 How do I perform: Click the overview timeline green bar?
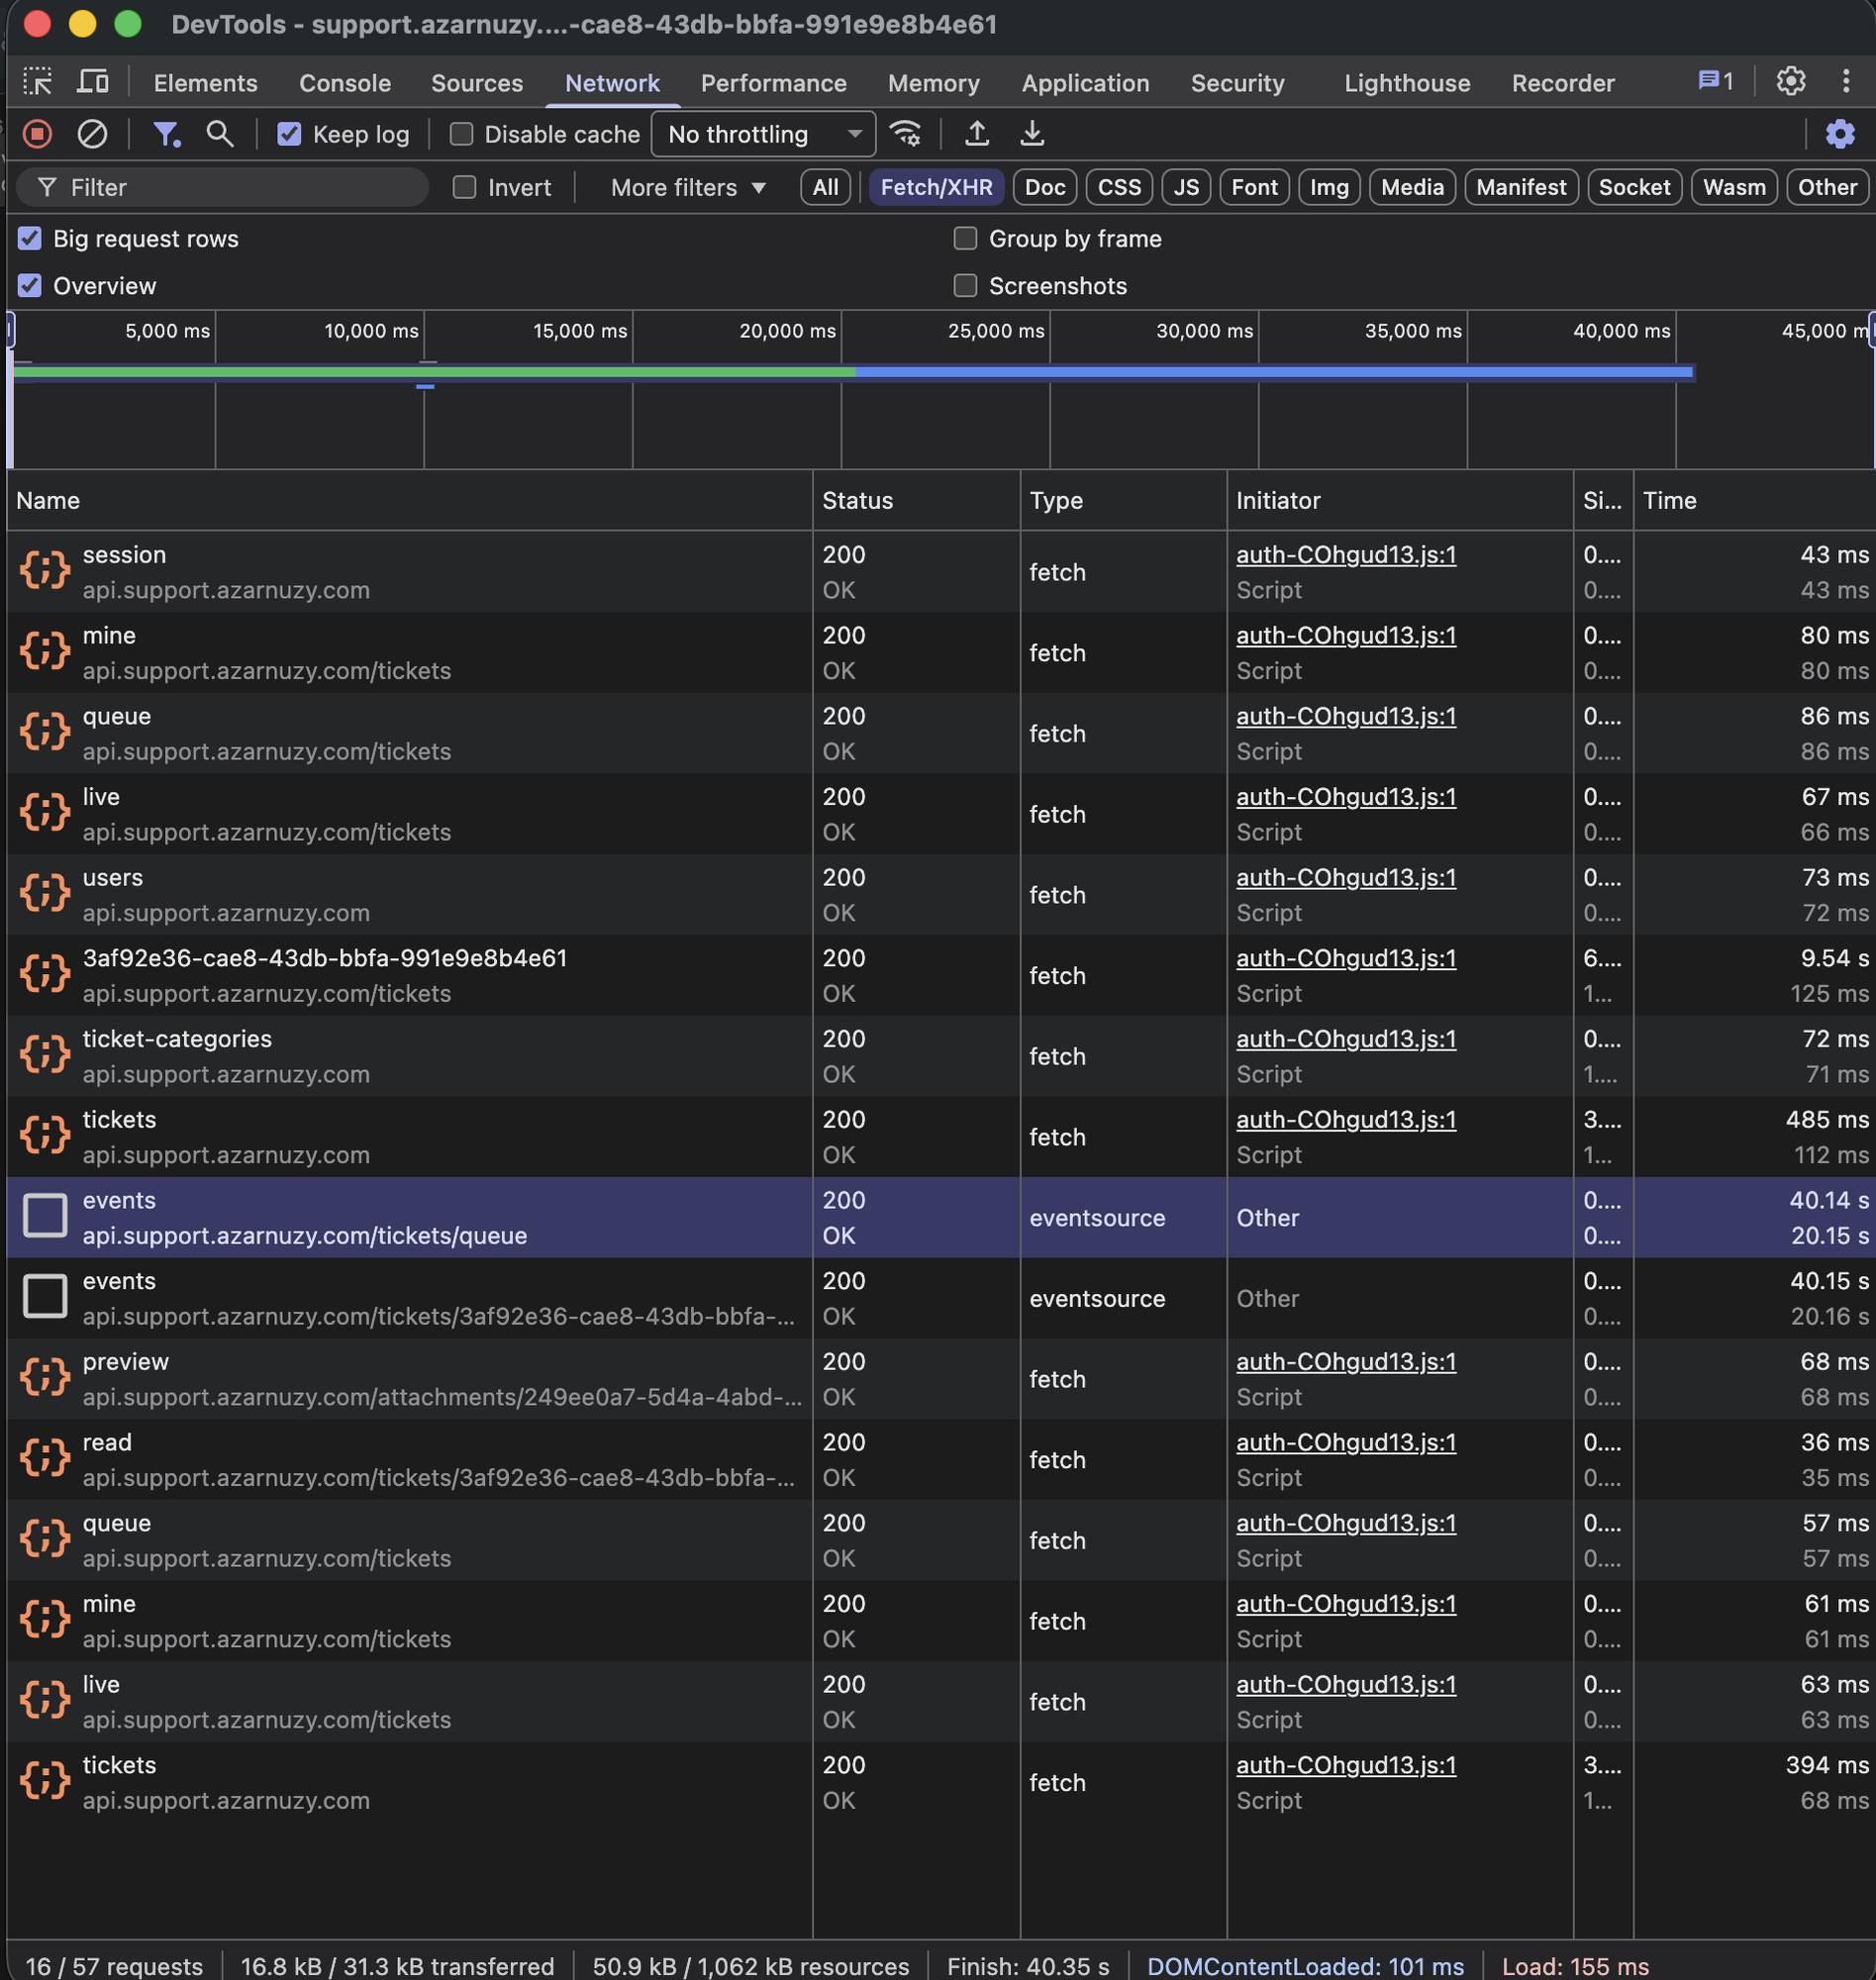[434, 371]
